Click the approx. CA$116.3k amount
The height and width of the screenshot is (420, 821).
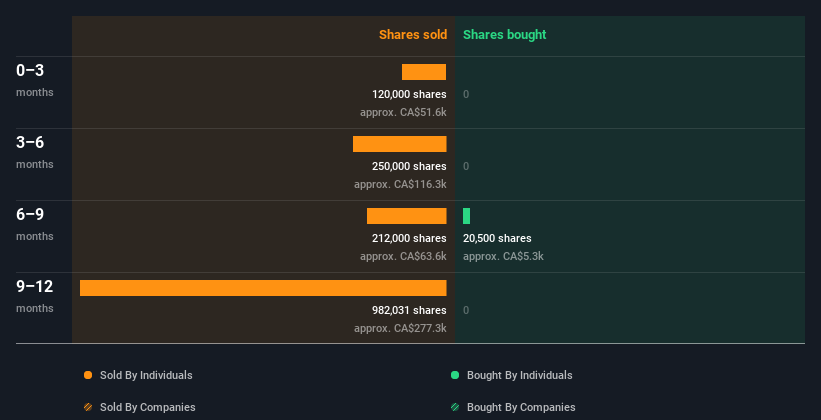point(400,184)
